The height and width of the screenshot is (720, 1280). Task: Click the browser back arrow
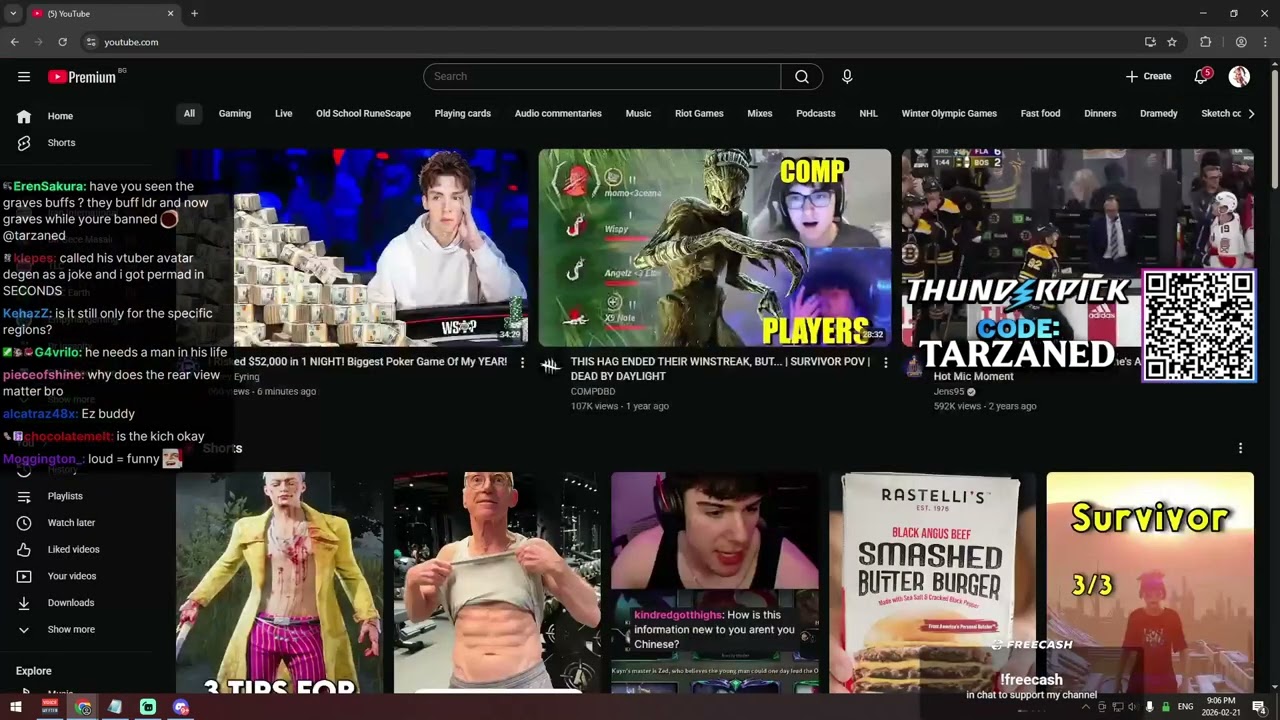coord(14,42)
